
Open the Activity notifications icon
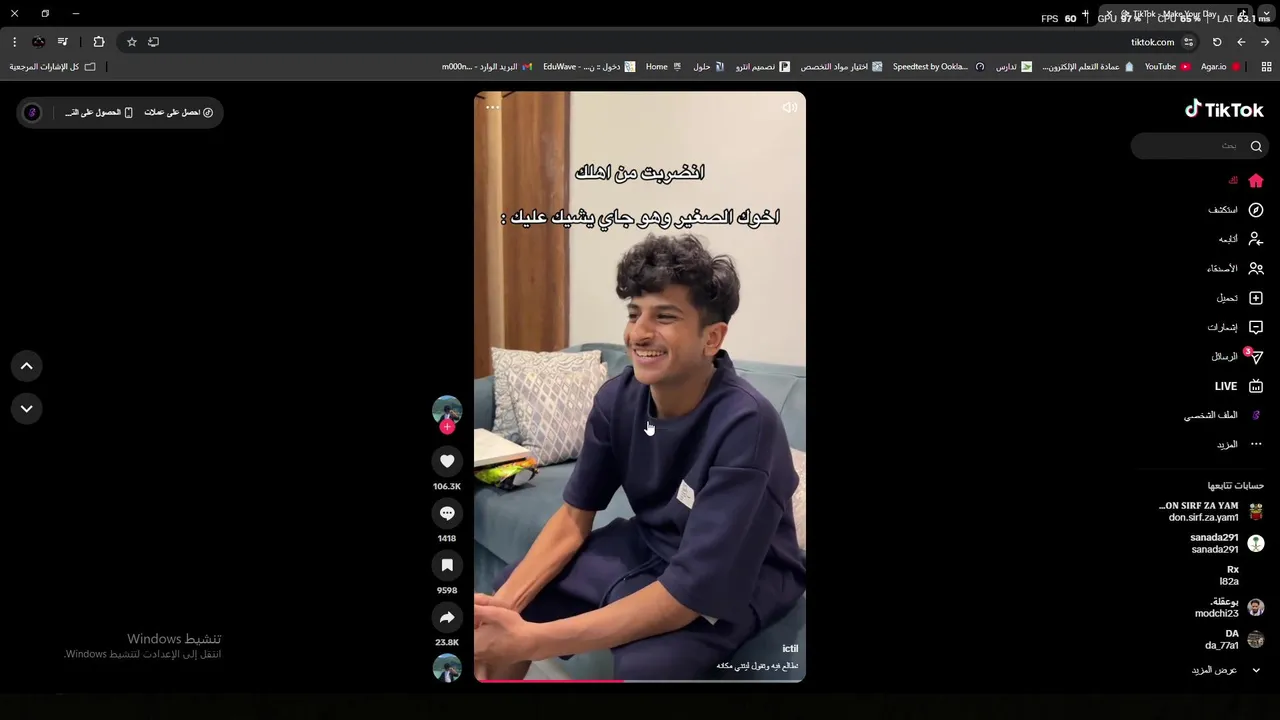(1256, 327)
